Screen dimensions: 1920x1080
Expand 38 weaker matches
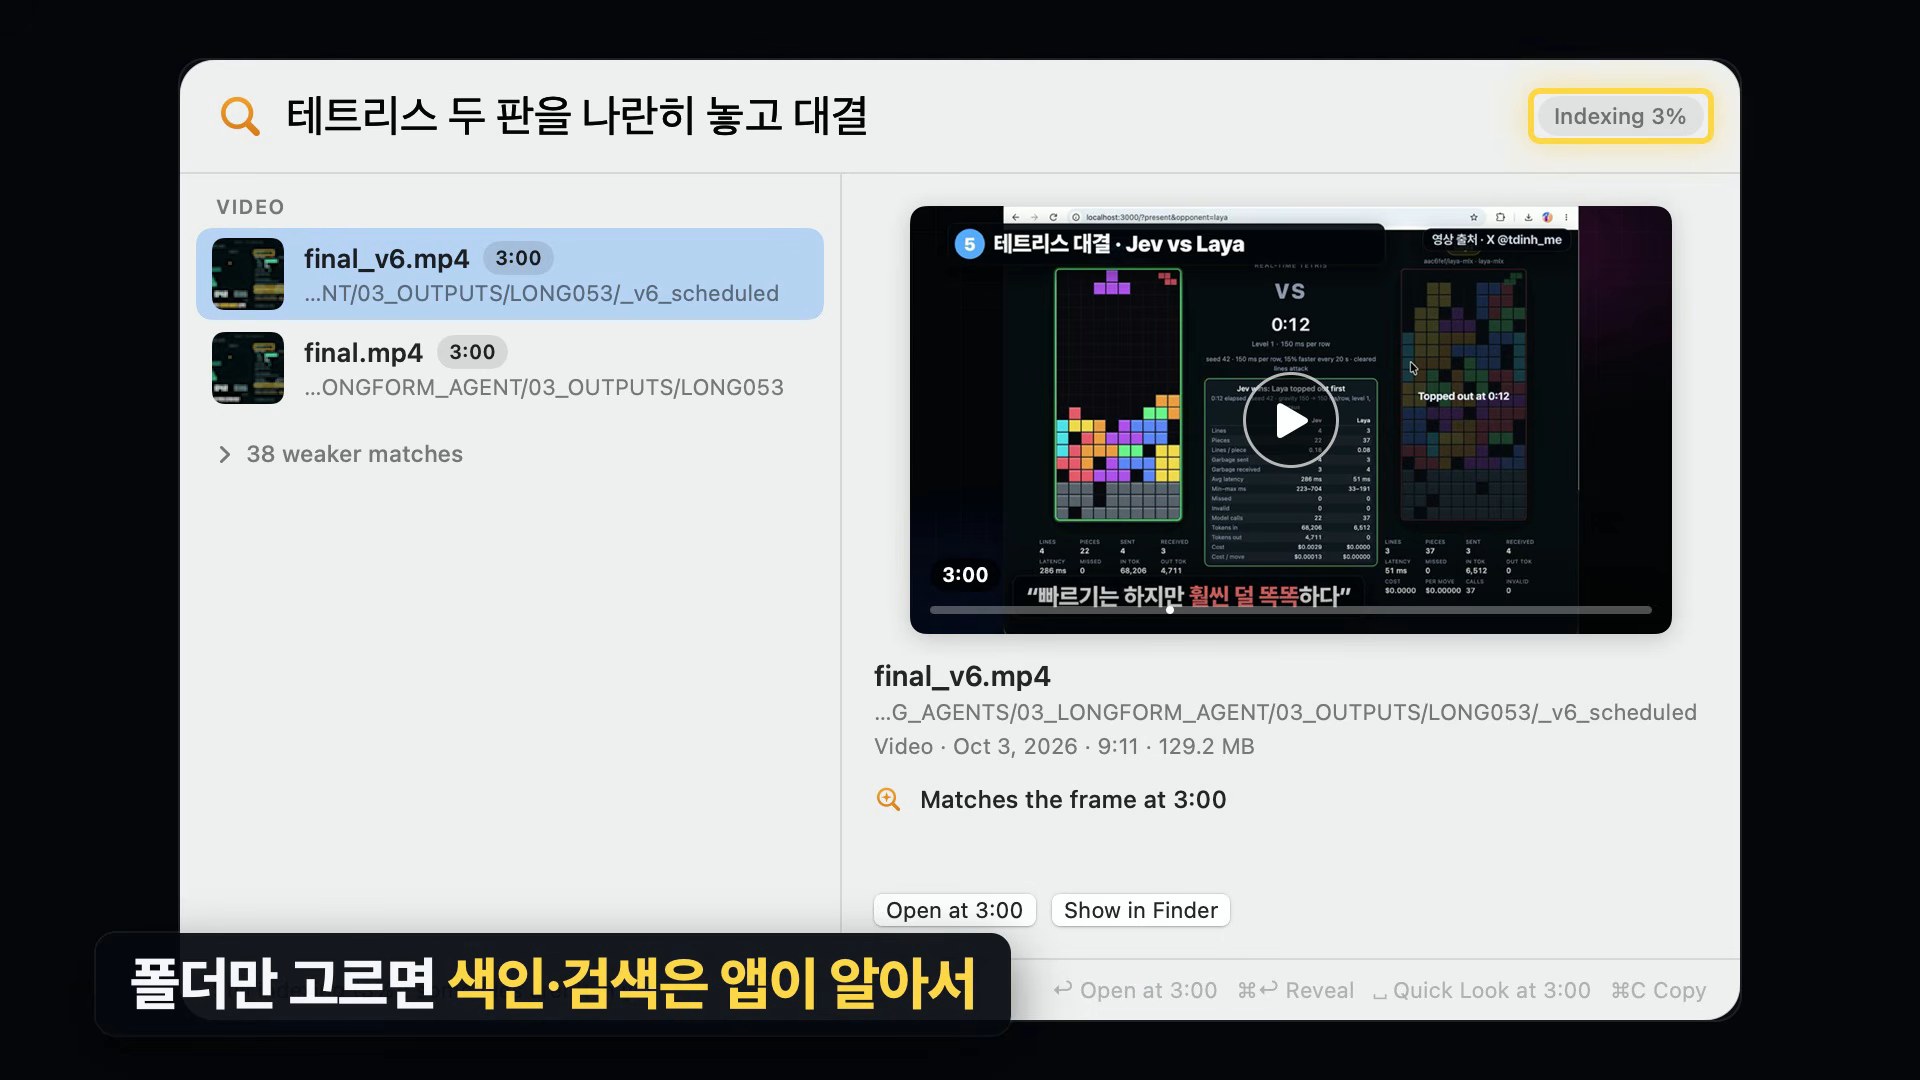[340, 454]
